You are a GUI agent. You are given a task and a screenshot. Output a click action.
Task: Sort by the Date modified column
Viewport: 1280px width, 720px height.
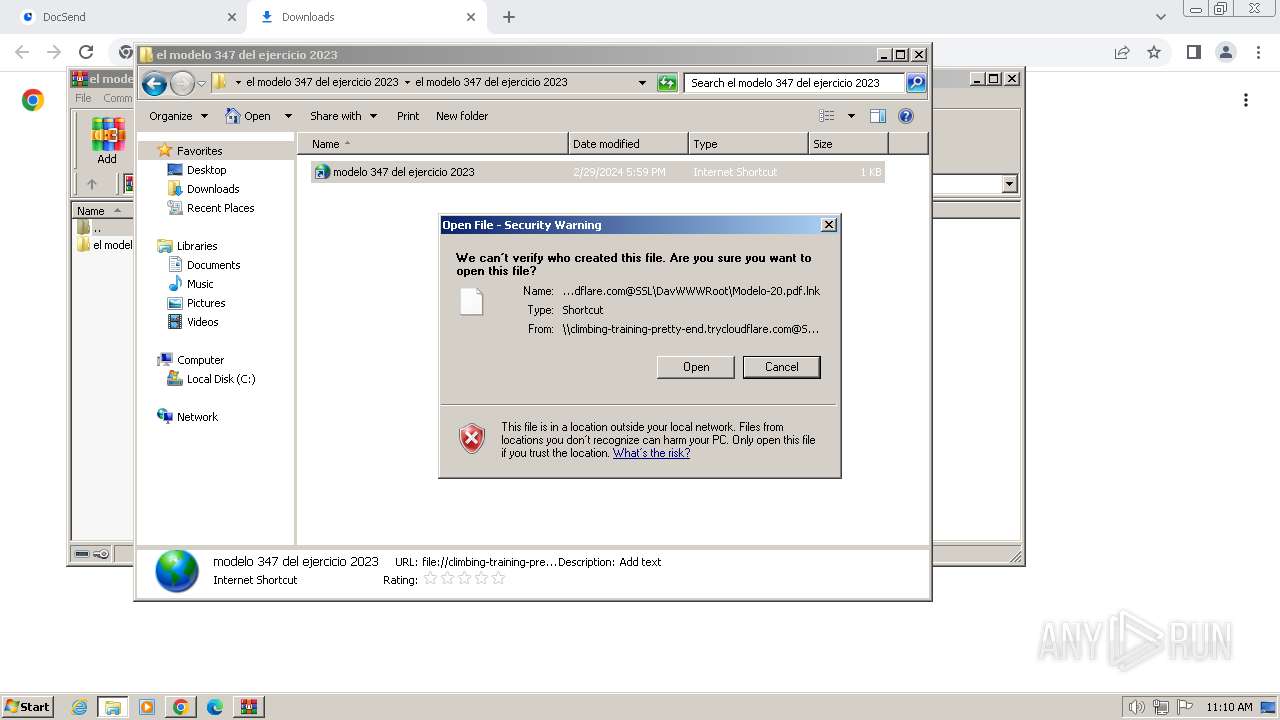click(628, 144)
